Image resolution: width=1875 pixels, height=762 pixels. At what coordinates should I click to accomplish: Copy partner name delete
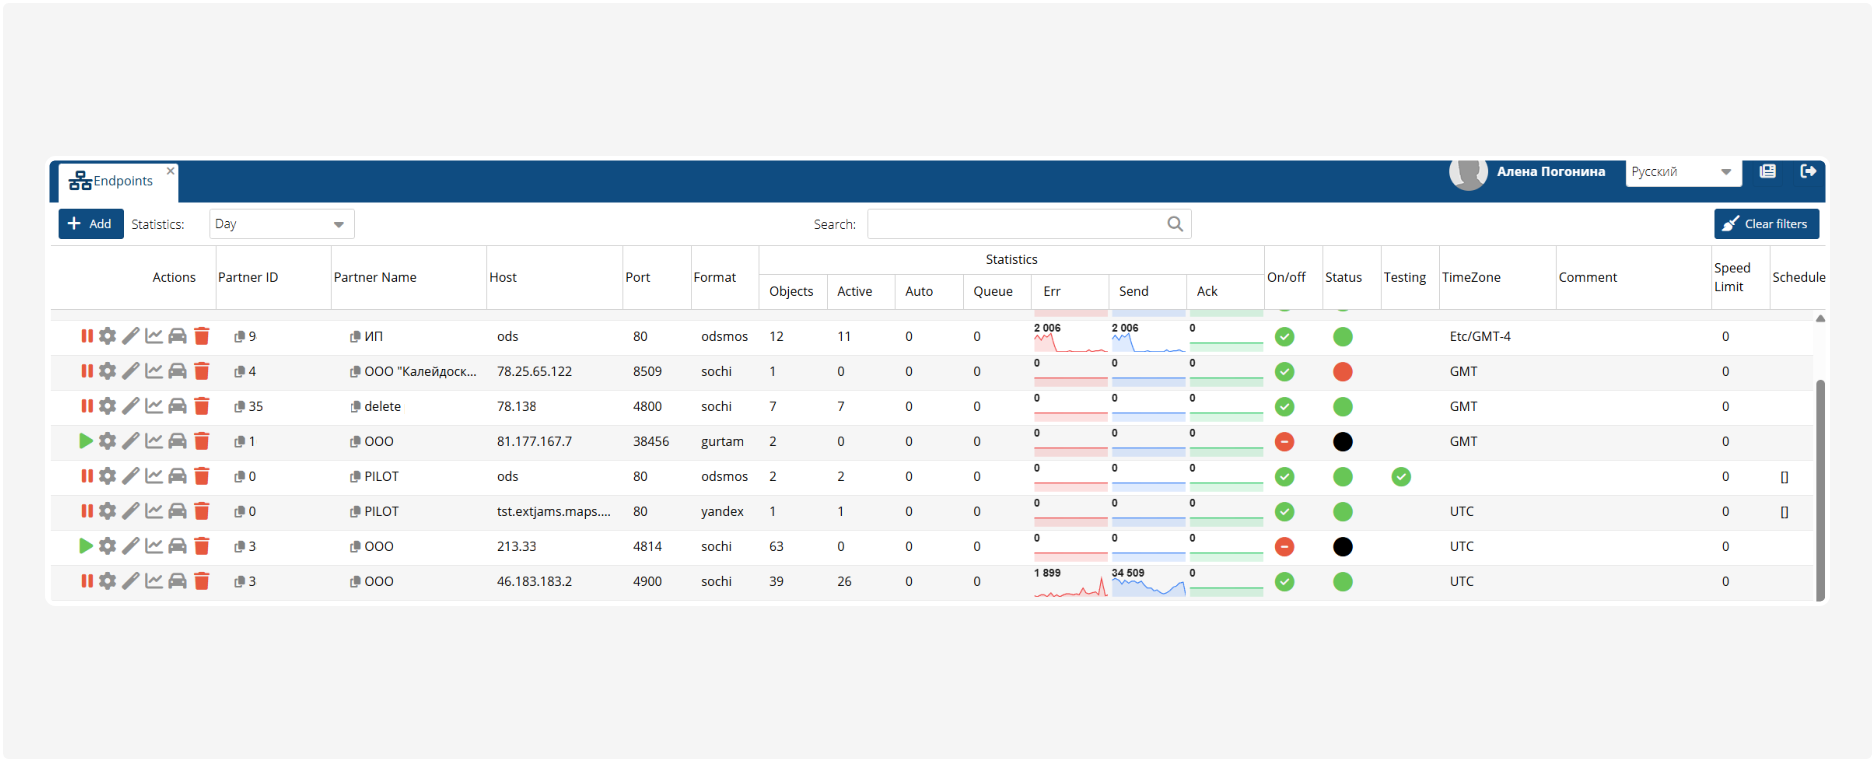[355, 407]
